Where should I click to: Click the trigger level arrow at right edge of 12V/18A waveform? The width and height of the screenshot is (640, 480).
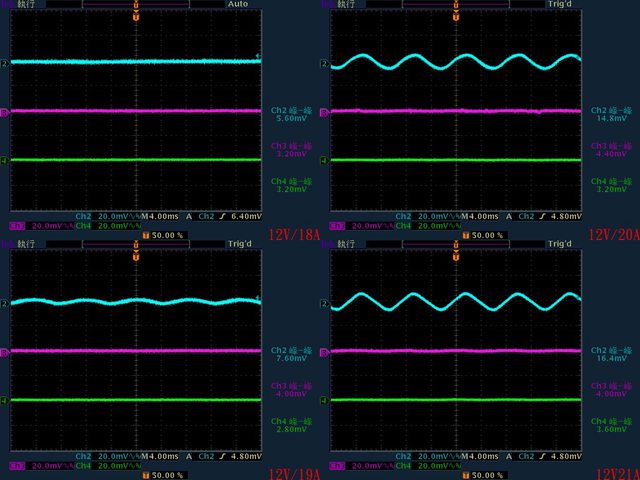[x=259, y=56]
